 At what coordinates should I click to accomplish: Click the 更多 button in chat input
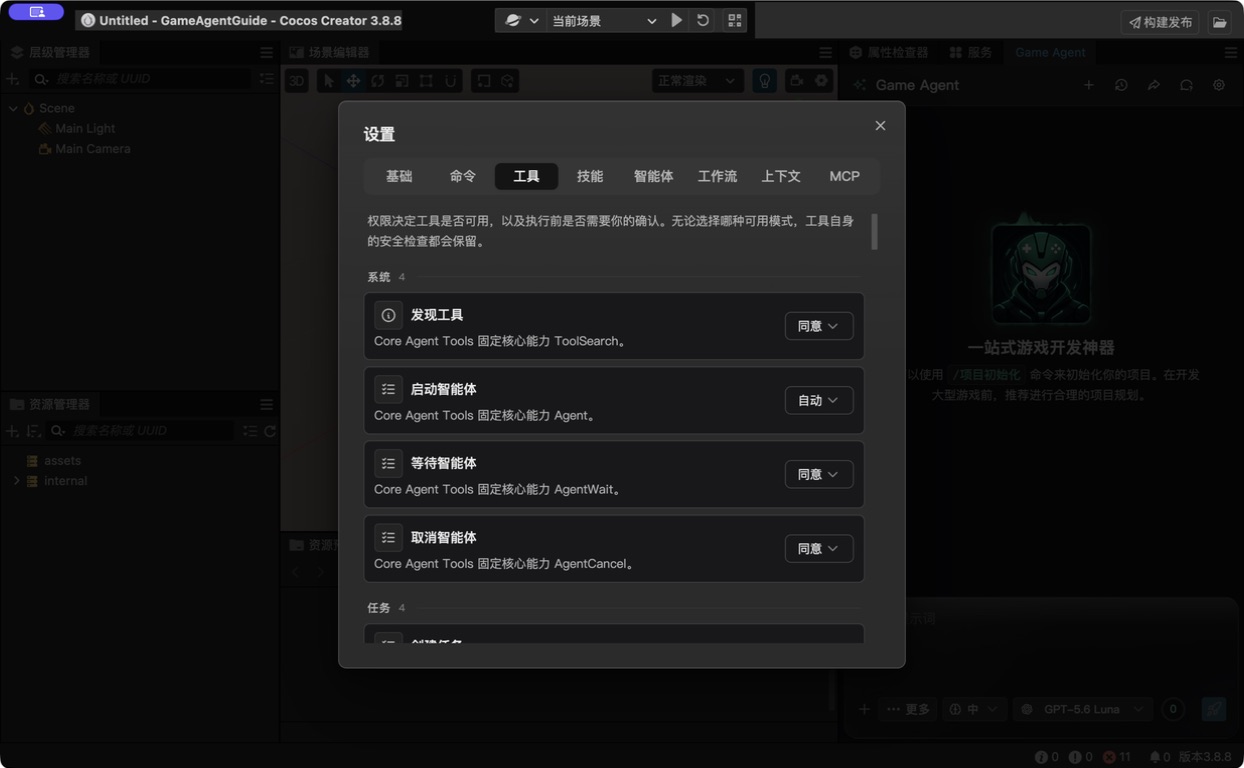pyautogui.click(x=908, y=709)
